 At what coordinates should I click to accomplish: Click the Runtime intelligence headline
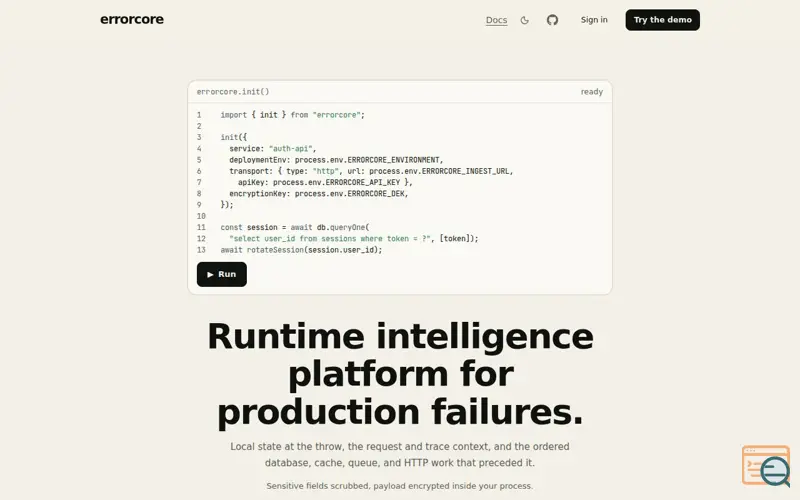(x=400, y=374)
